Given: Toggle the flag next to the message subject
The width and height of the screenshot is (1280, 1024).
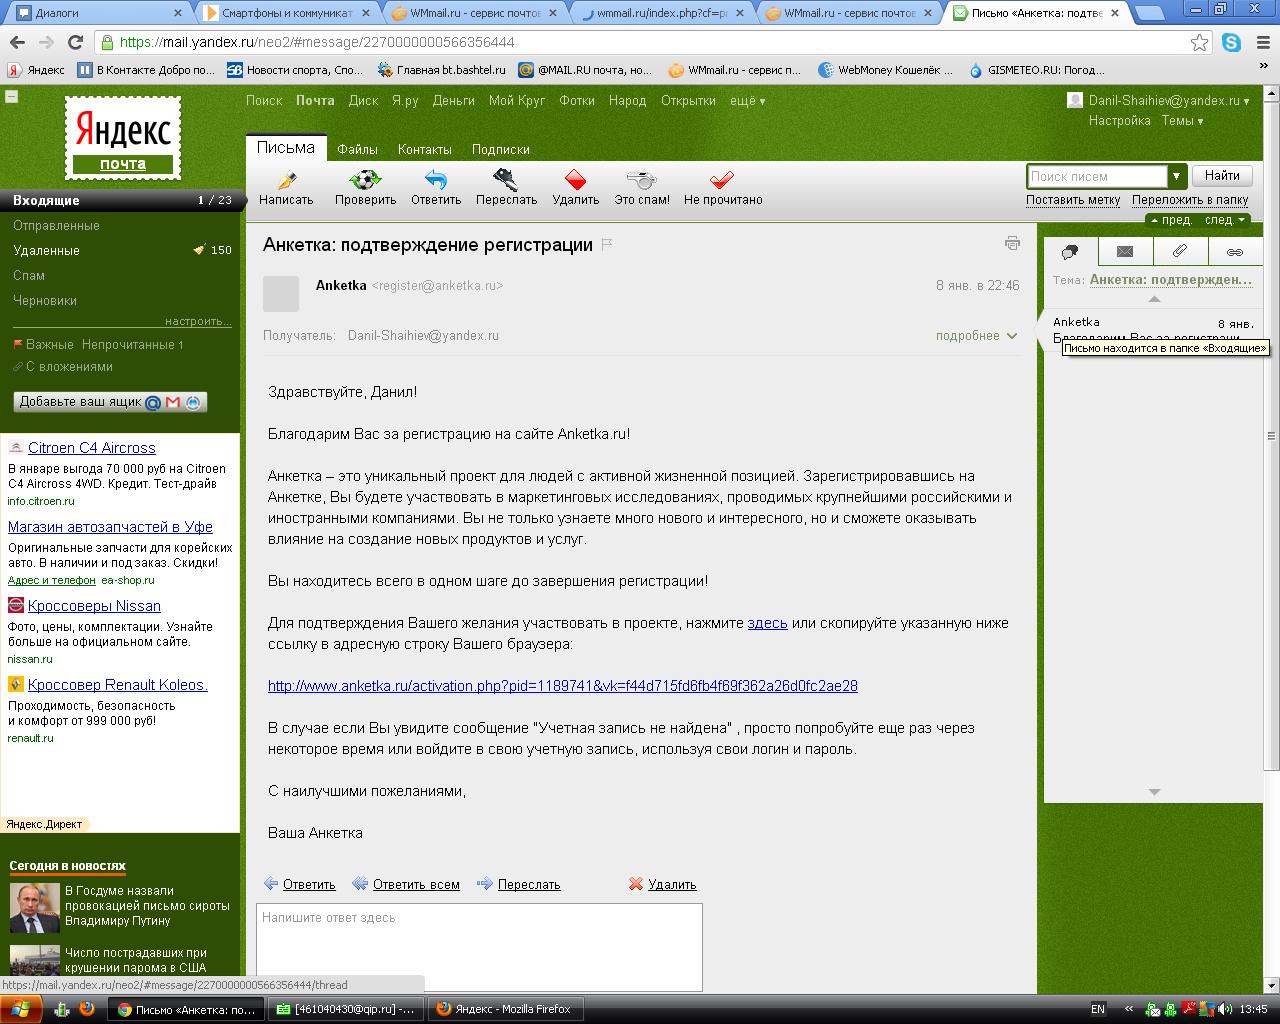Looking at the screenshot, I should pyautogui.click(x=607, y=245).
